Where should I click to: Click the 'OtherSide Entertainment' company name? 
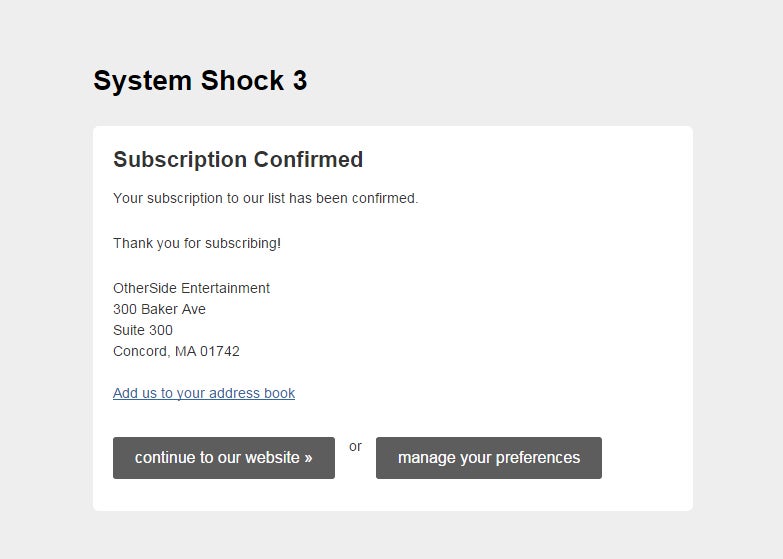pos(191,288)
